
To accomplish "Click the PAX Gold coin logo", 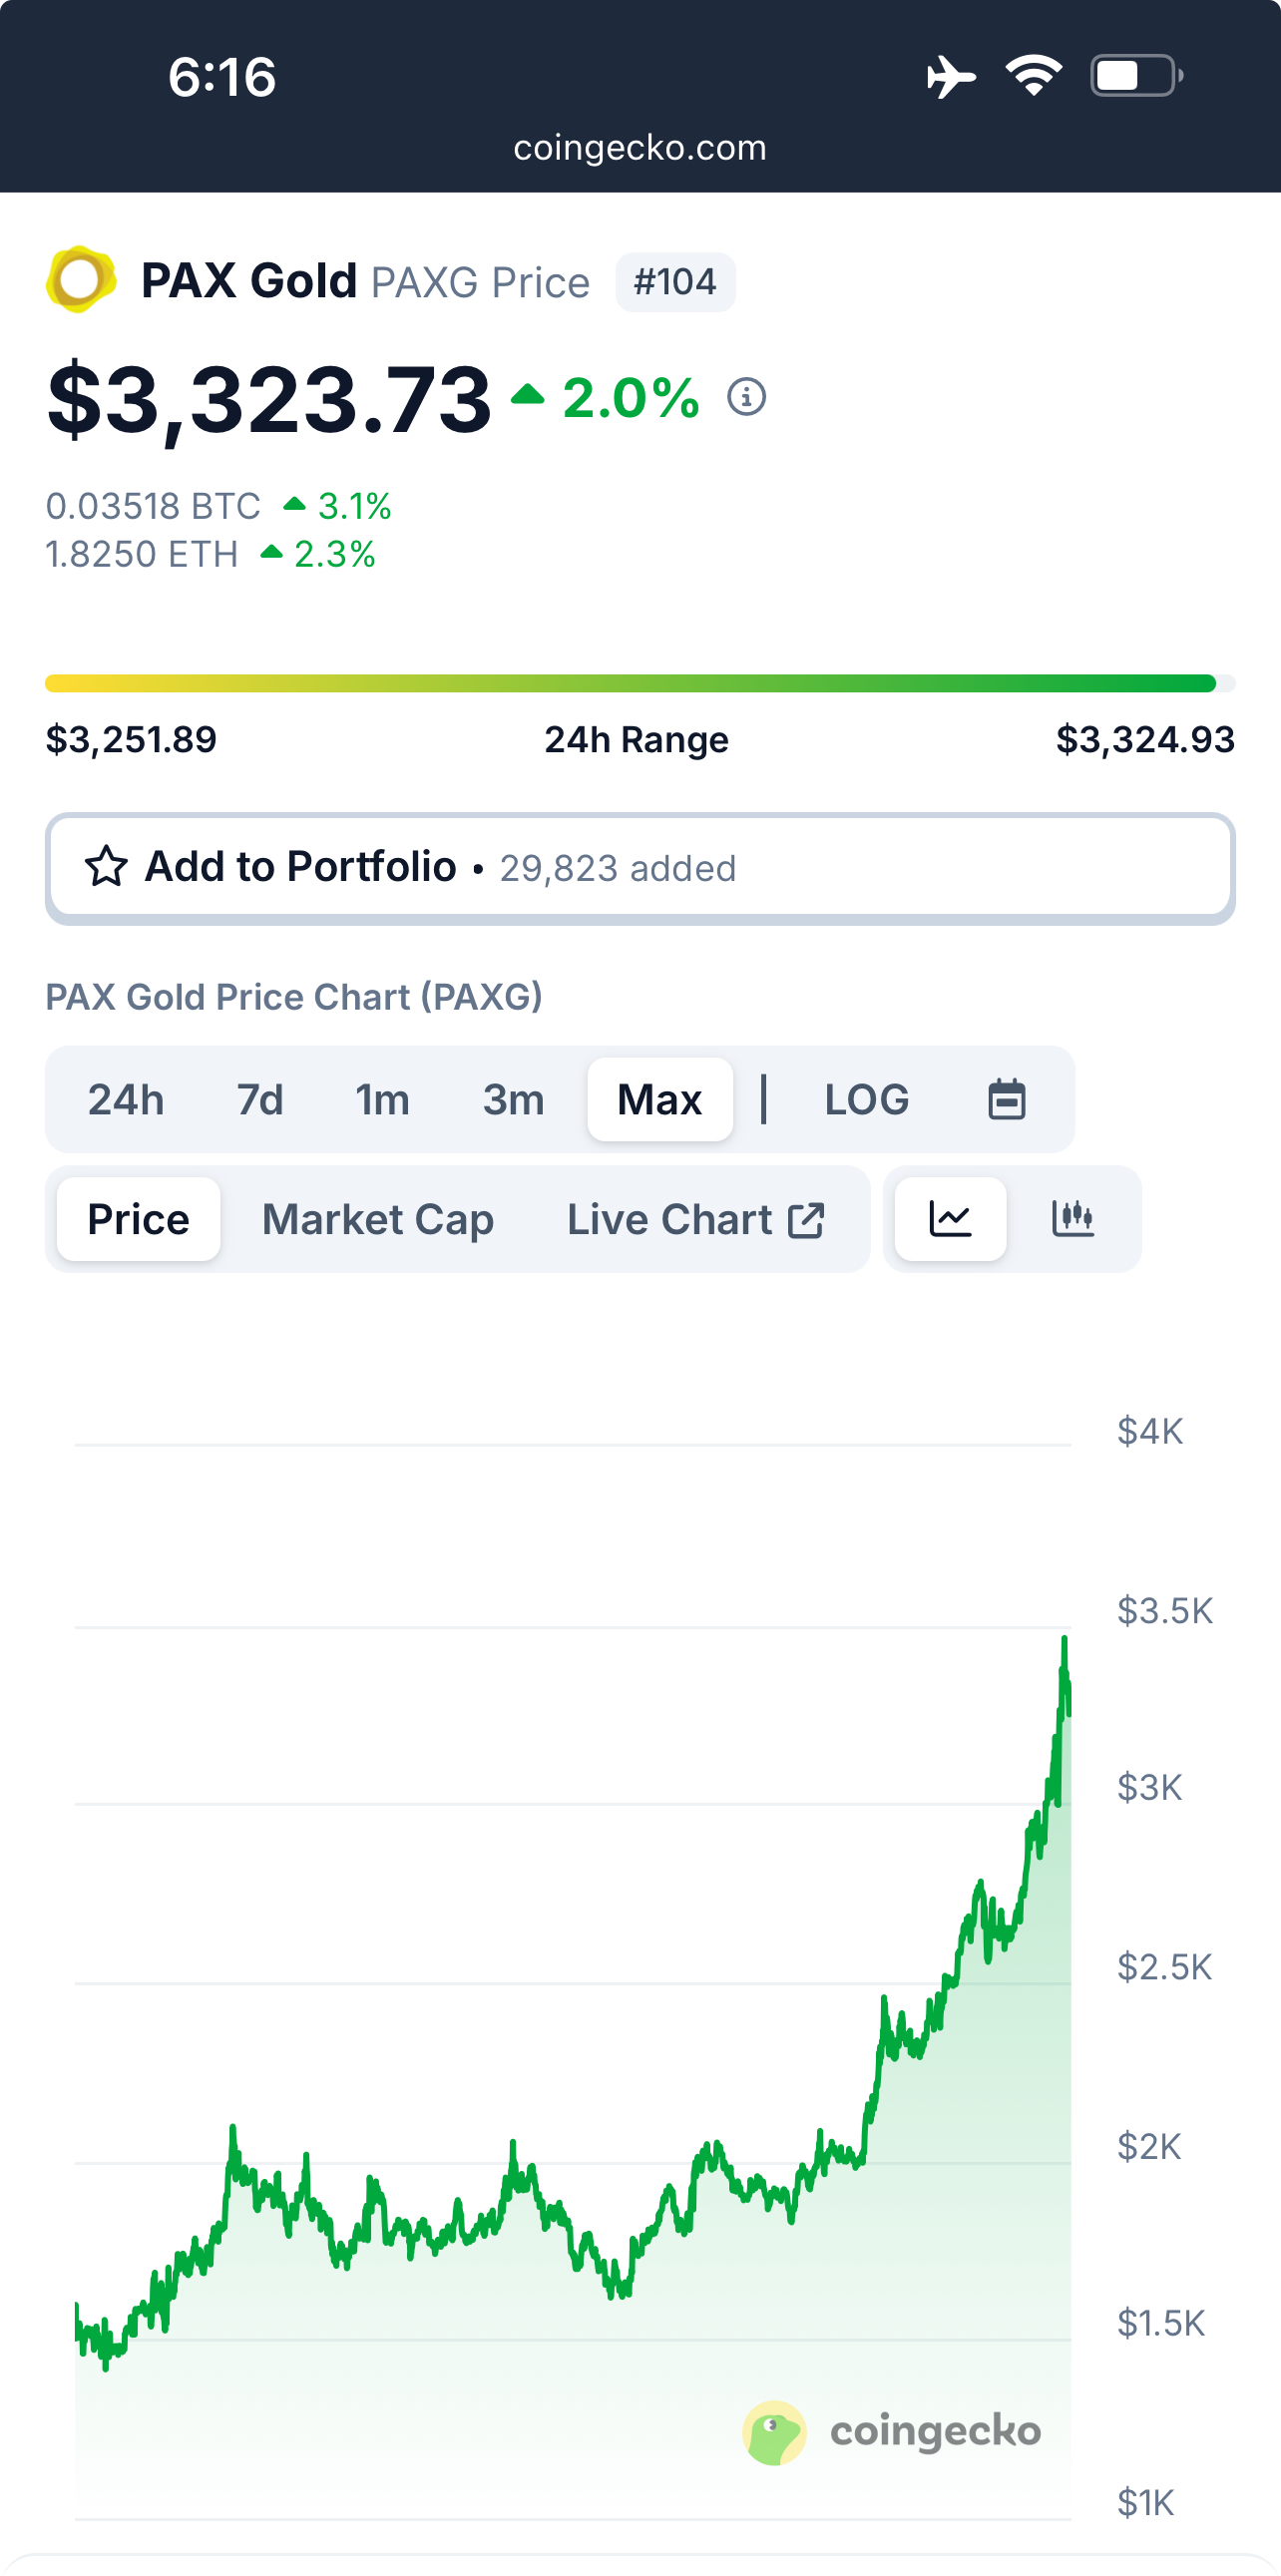I will tap(80, 280).
